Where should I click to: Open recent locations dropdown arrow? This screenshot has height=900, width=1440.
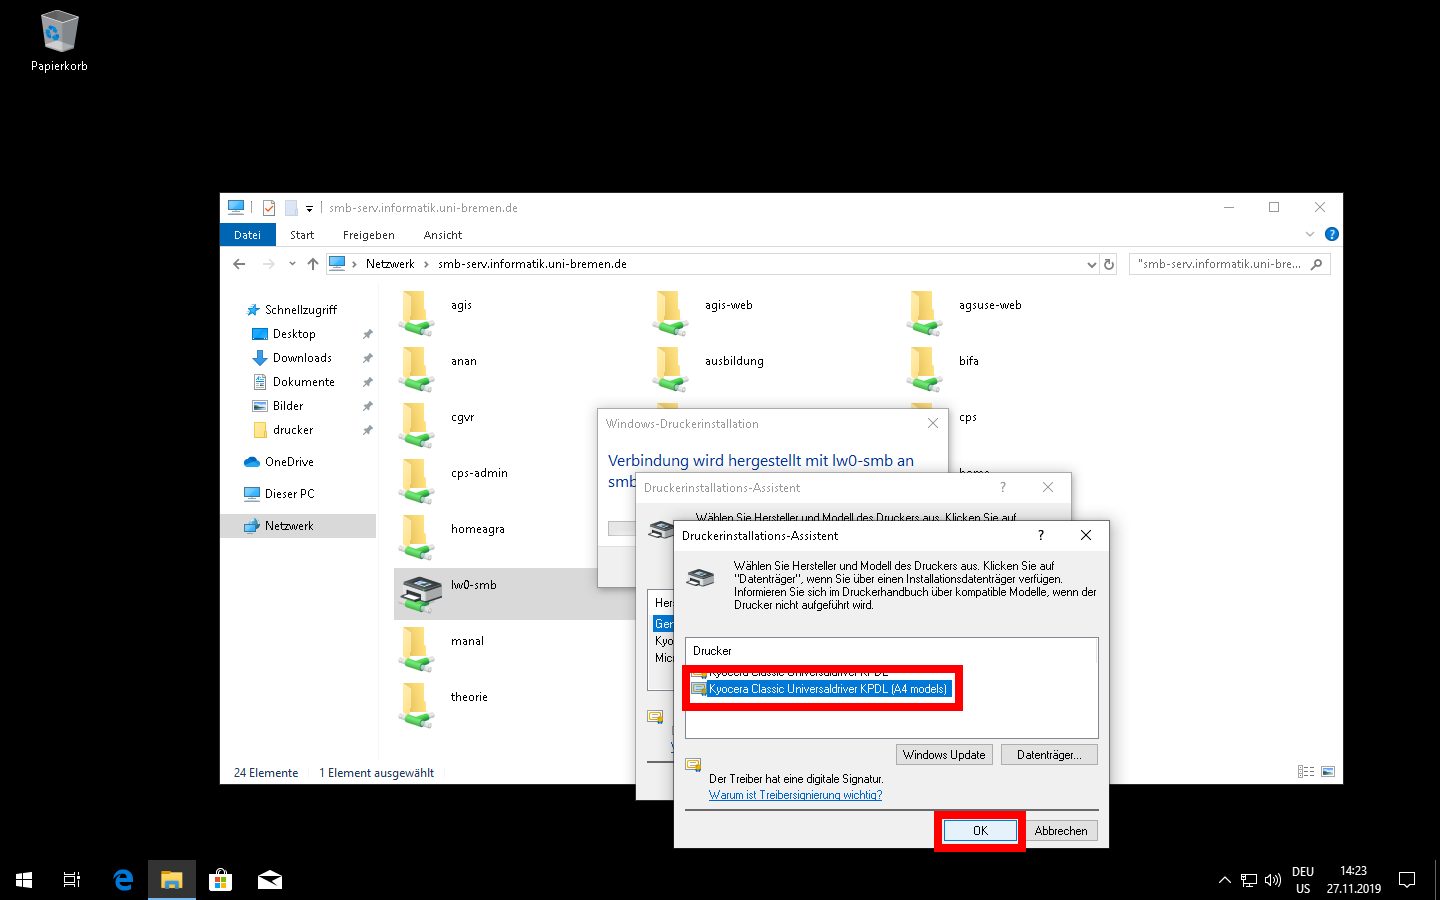pyautogui.click(x=292, y=264)
